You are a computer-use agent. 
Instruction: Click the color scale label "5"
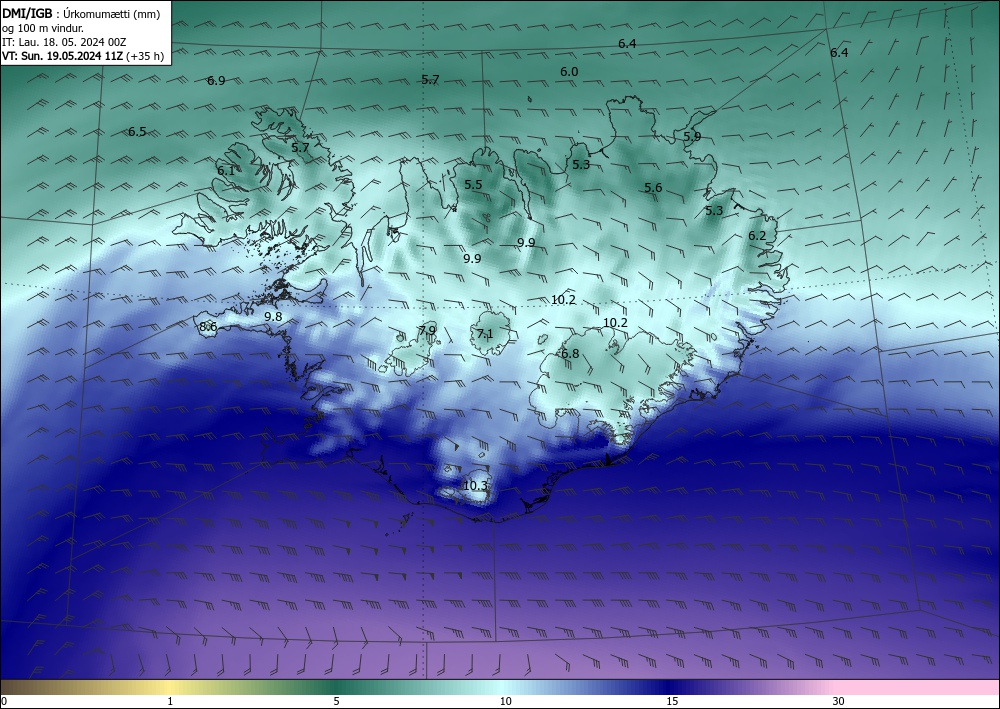(x=336, y=701)
